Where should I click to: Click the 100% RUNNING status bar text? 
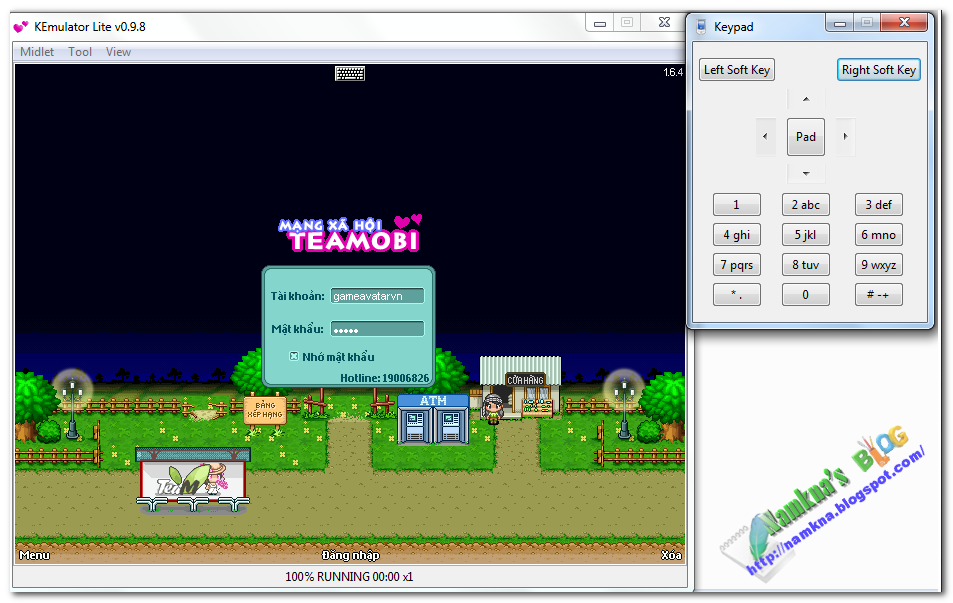(x=349, y=576)
